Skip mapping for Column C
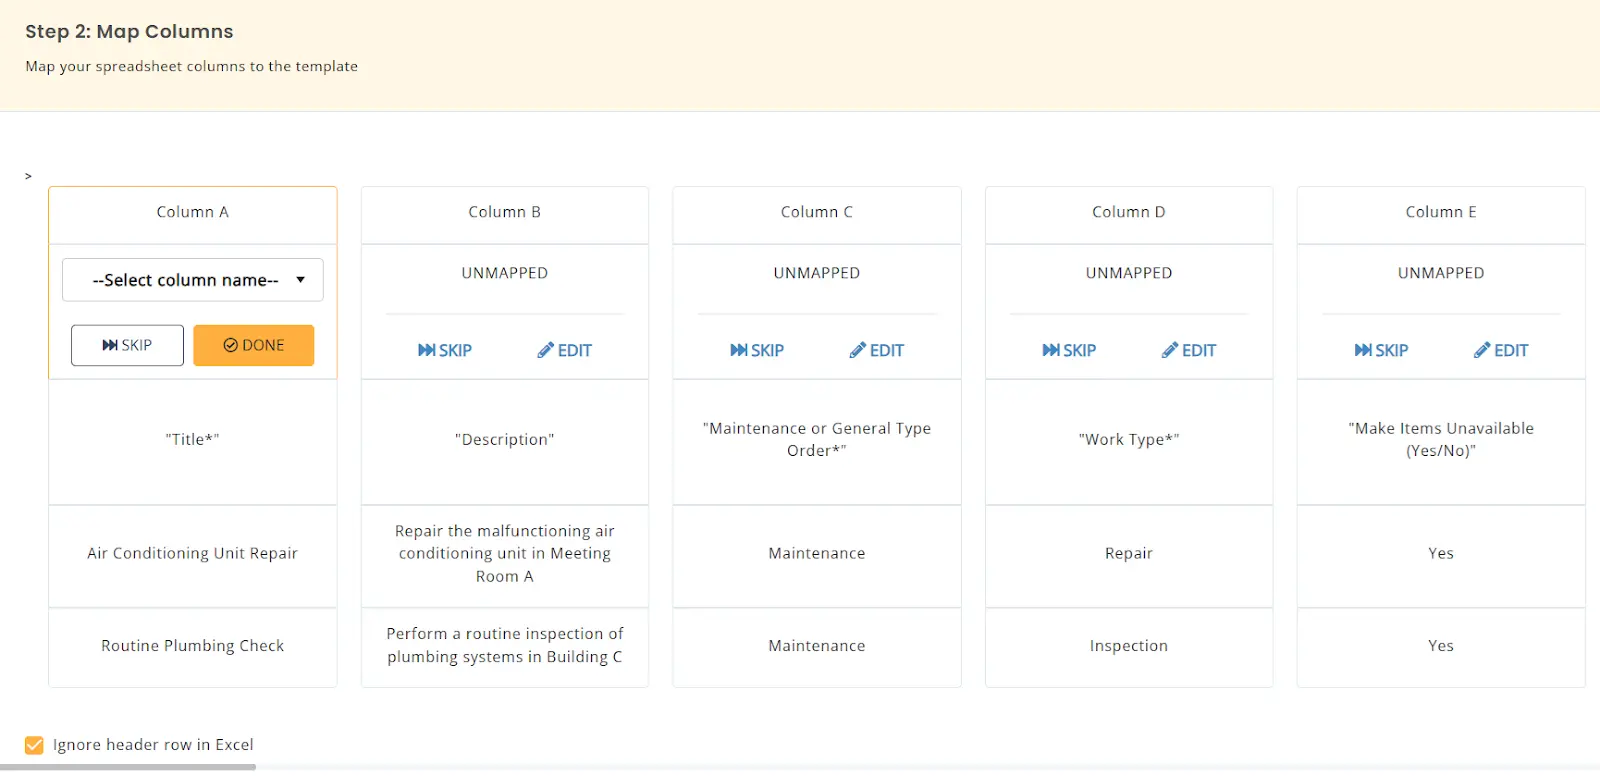The height and width of the screenshot is (776, 1600). point(757,350)
